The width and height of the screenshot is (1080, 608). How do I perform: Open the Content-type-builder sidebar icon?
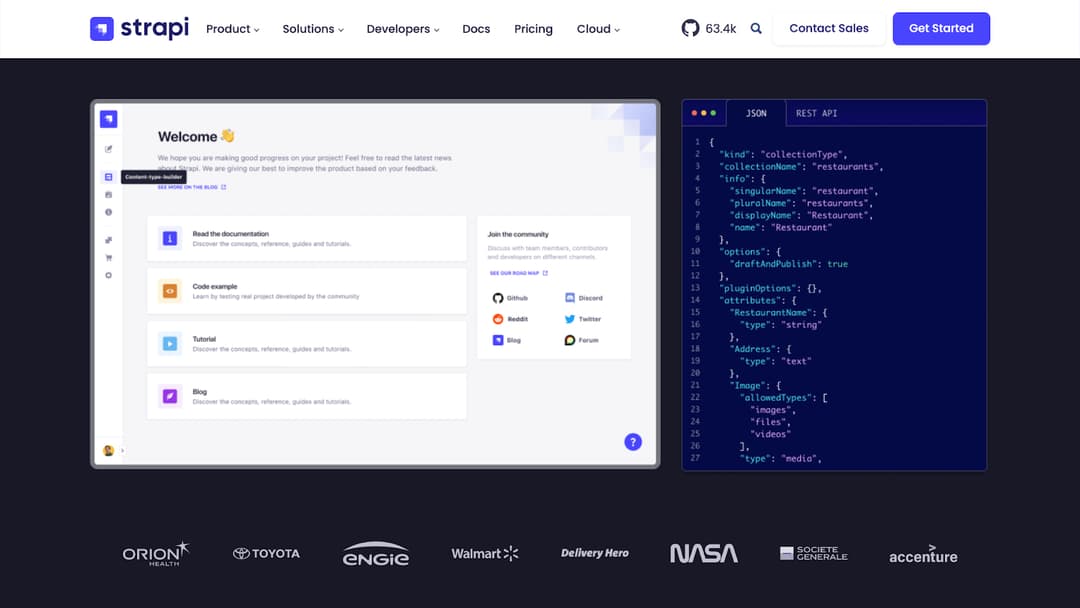[x=108, y=177]
